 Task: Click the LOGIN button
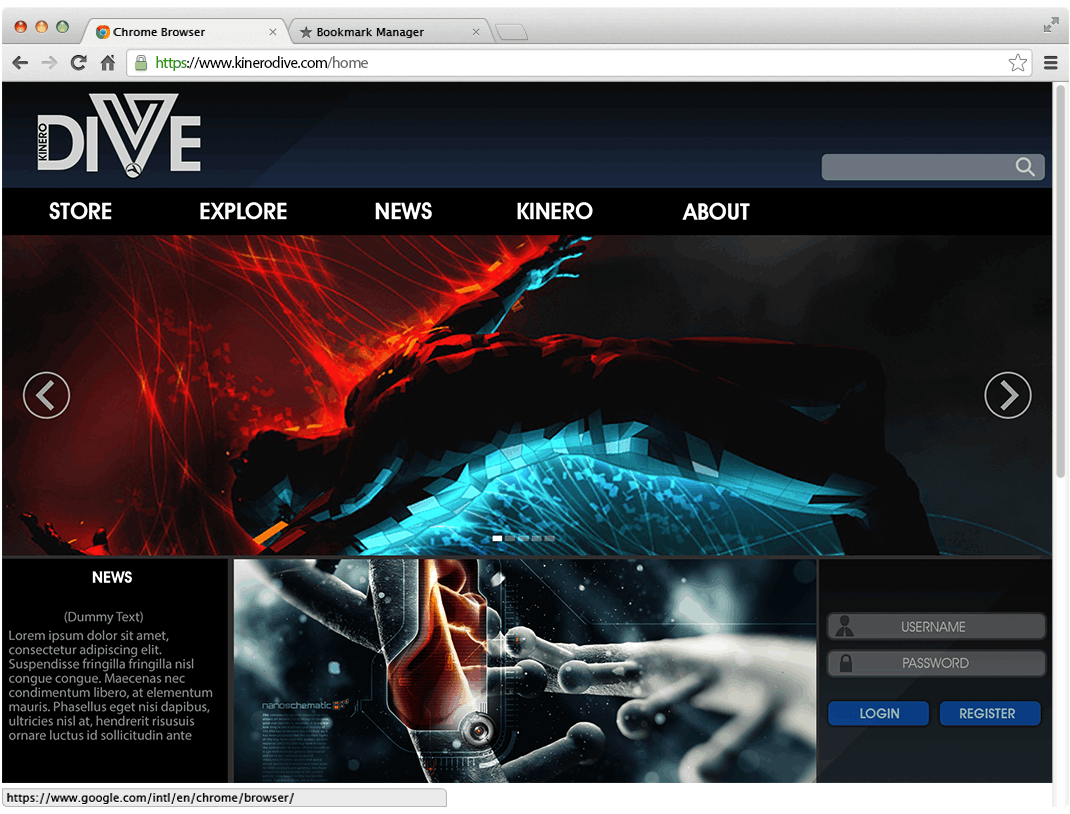point(878,713)
